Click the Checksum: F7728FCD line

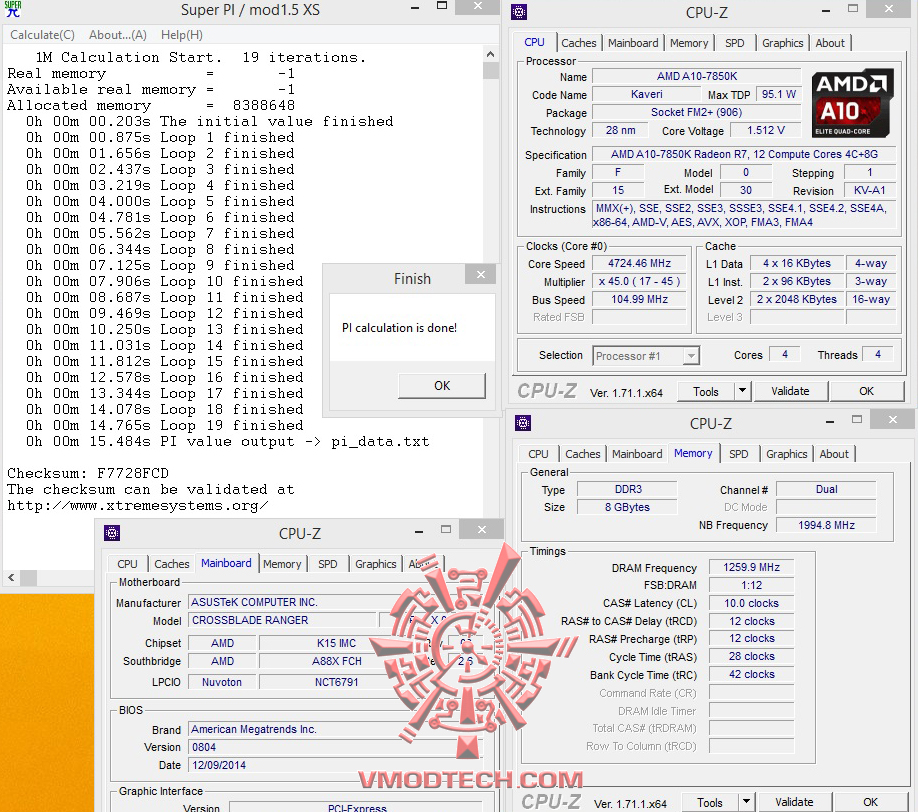click(88, 473)
